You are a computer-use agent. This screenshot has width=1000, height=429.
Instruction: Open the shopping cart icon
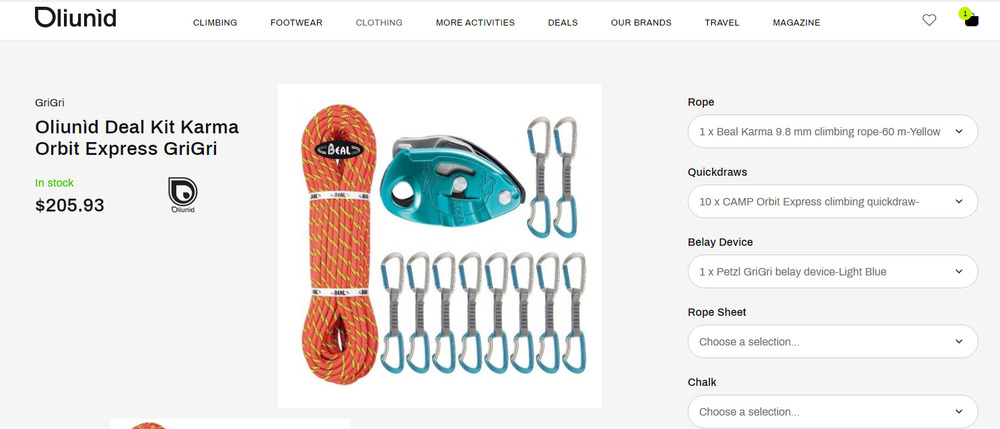[x=971, y=21]
